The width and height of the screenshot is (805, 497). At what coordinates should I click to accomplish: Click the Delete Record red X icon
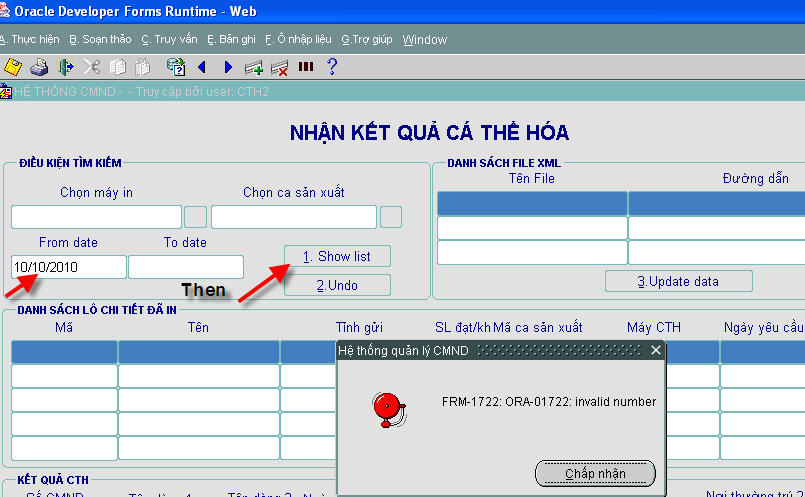280,67
